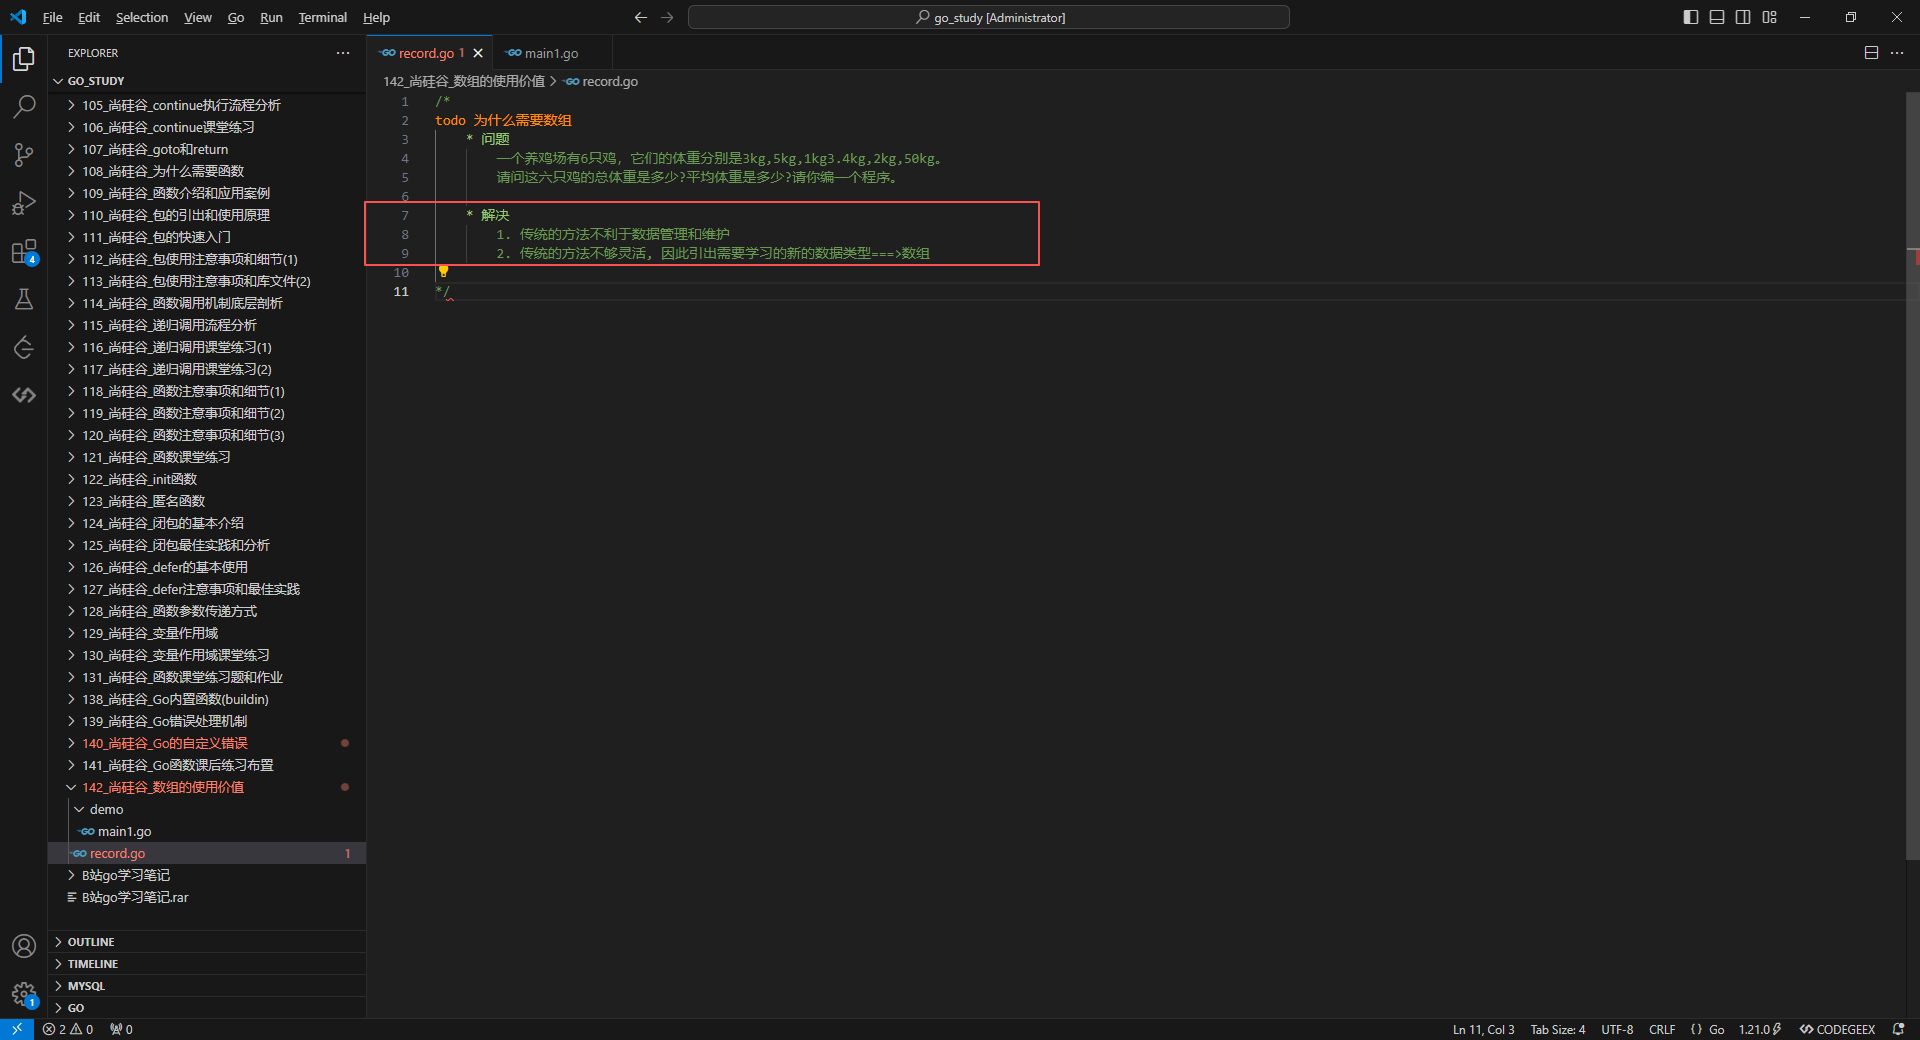Go forward using the navigation arrow
The image size is (1920, 1040).
pos(667,17)
